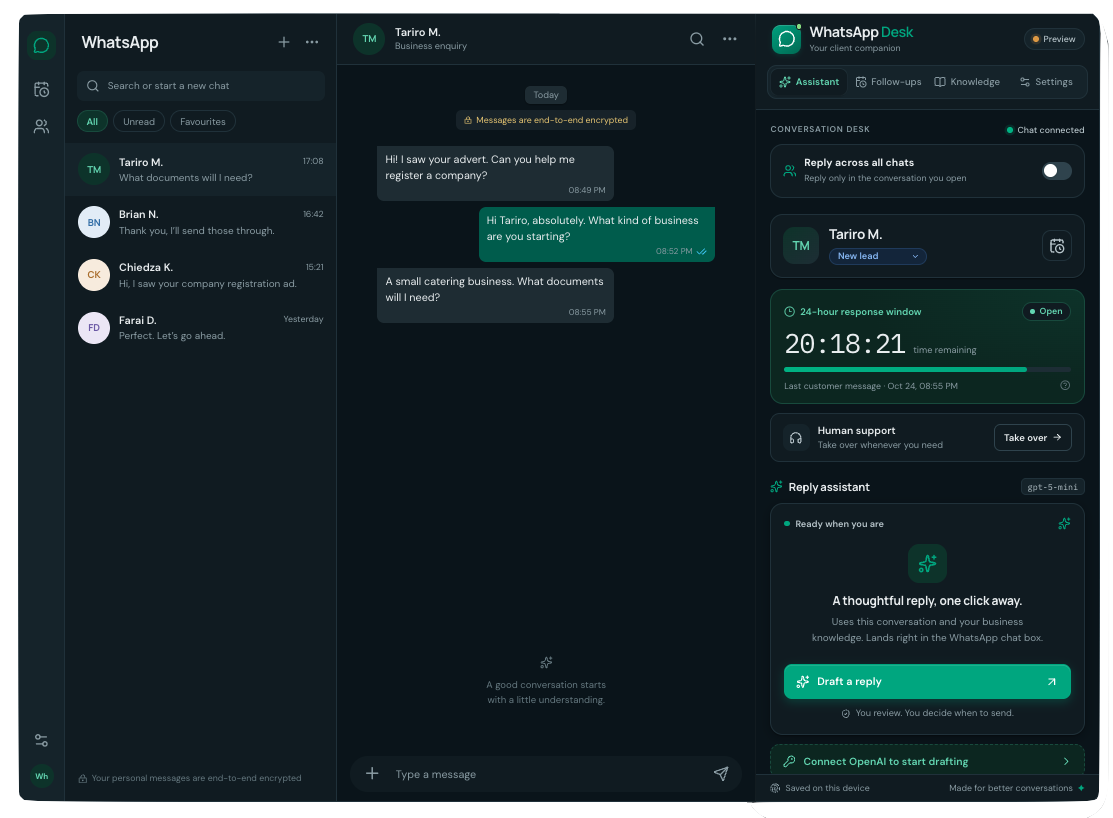Open Chiedza K. chat in the list
The width and height of the screenshot is (1113, 818).
(201, 275)
